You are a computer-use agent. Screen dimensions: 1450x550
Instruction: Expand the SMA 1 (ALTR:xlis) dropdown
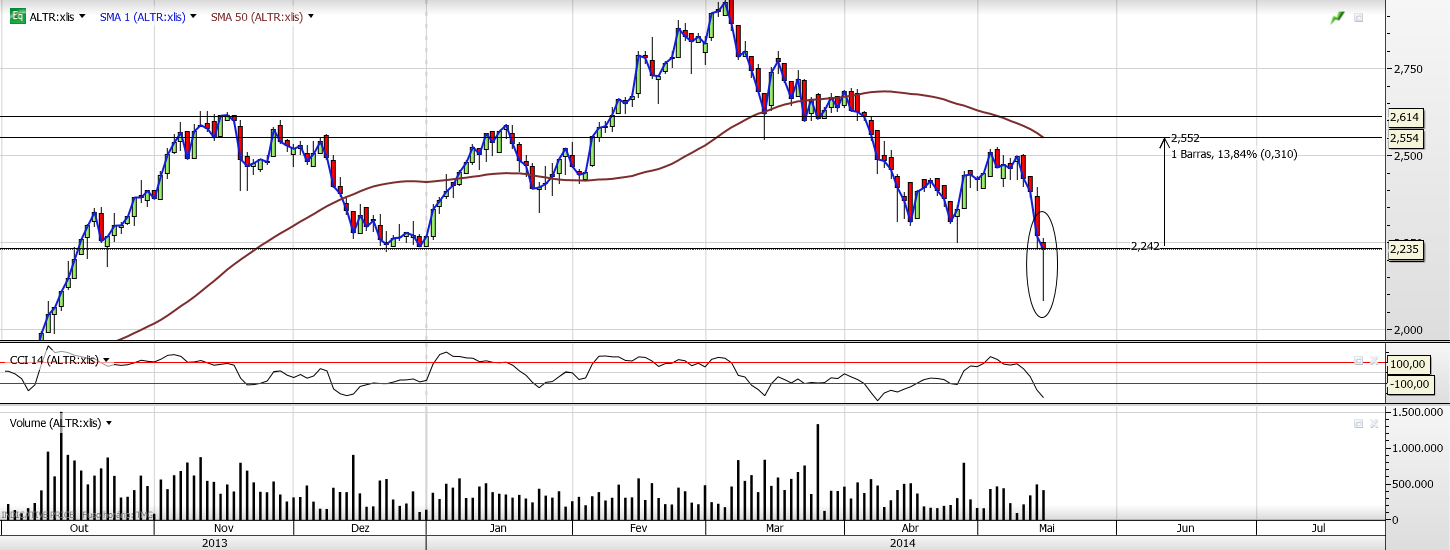[192, 17]
